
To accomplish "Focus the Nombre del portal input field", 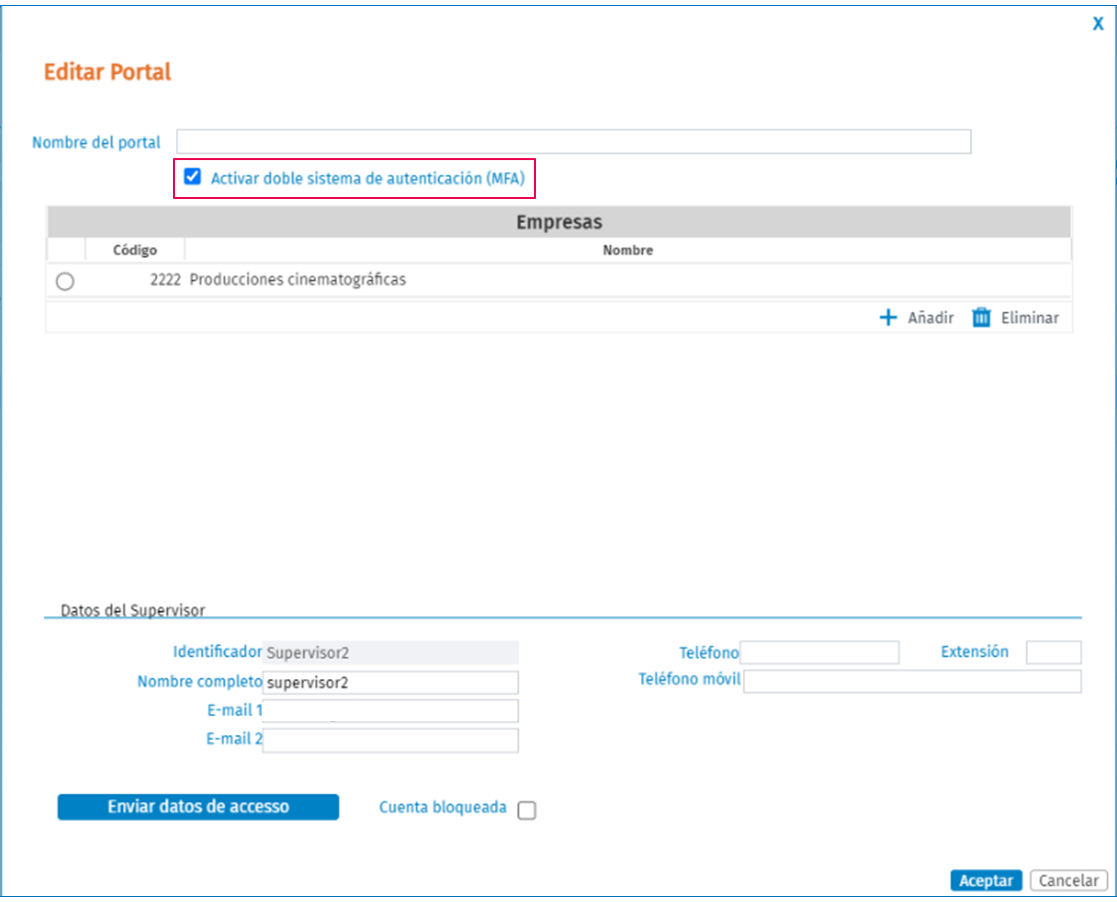I will (x=573, y=141).
